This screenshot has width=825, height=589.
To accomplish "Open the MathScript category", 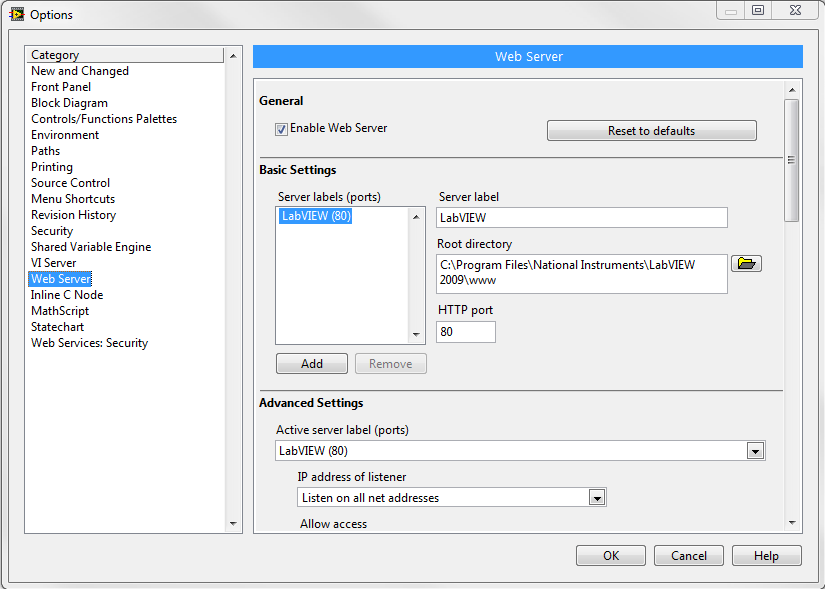I will click(x=60, y=311).
